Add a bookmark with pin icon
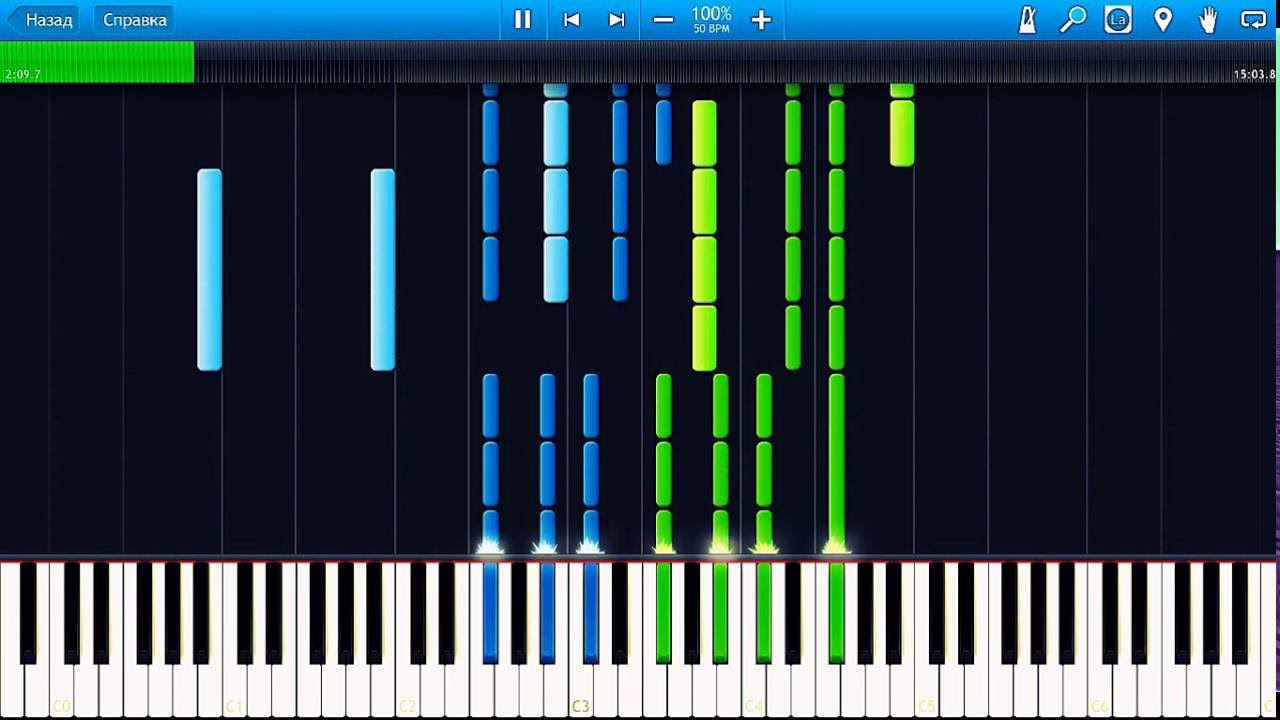 [1163, 19]
